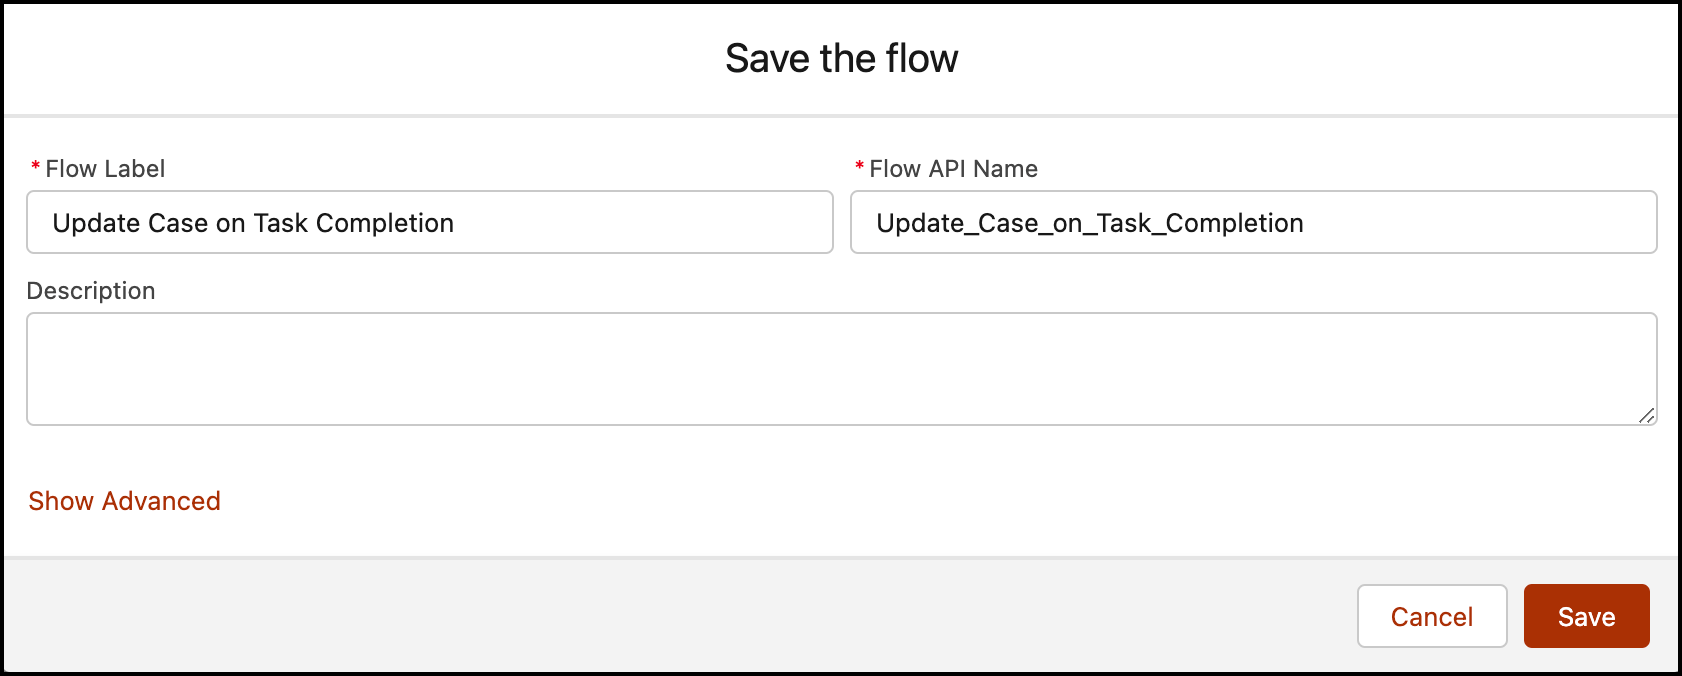Click the Description textarea resize handle
Screen dimensions: 1682x676
1646,415
